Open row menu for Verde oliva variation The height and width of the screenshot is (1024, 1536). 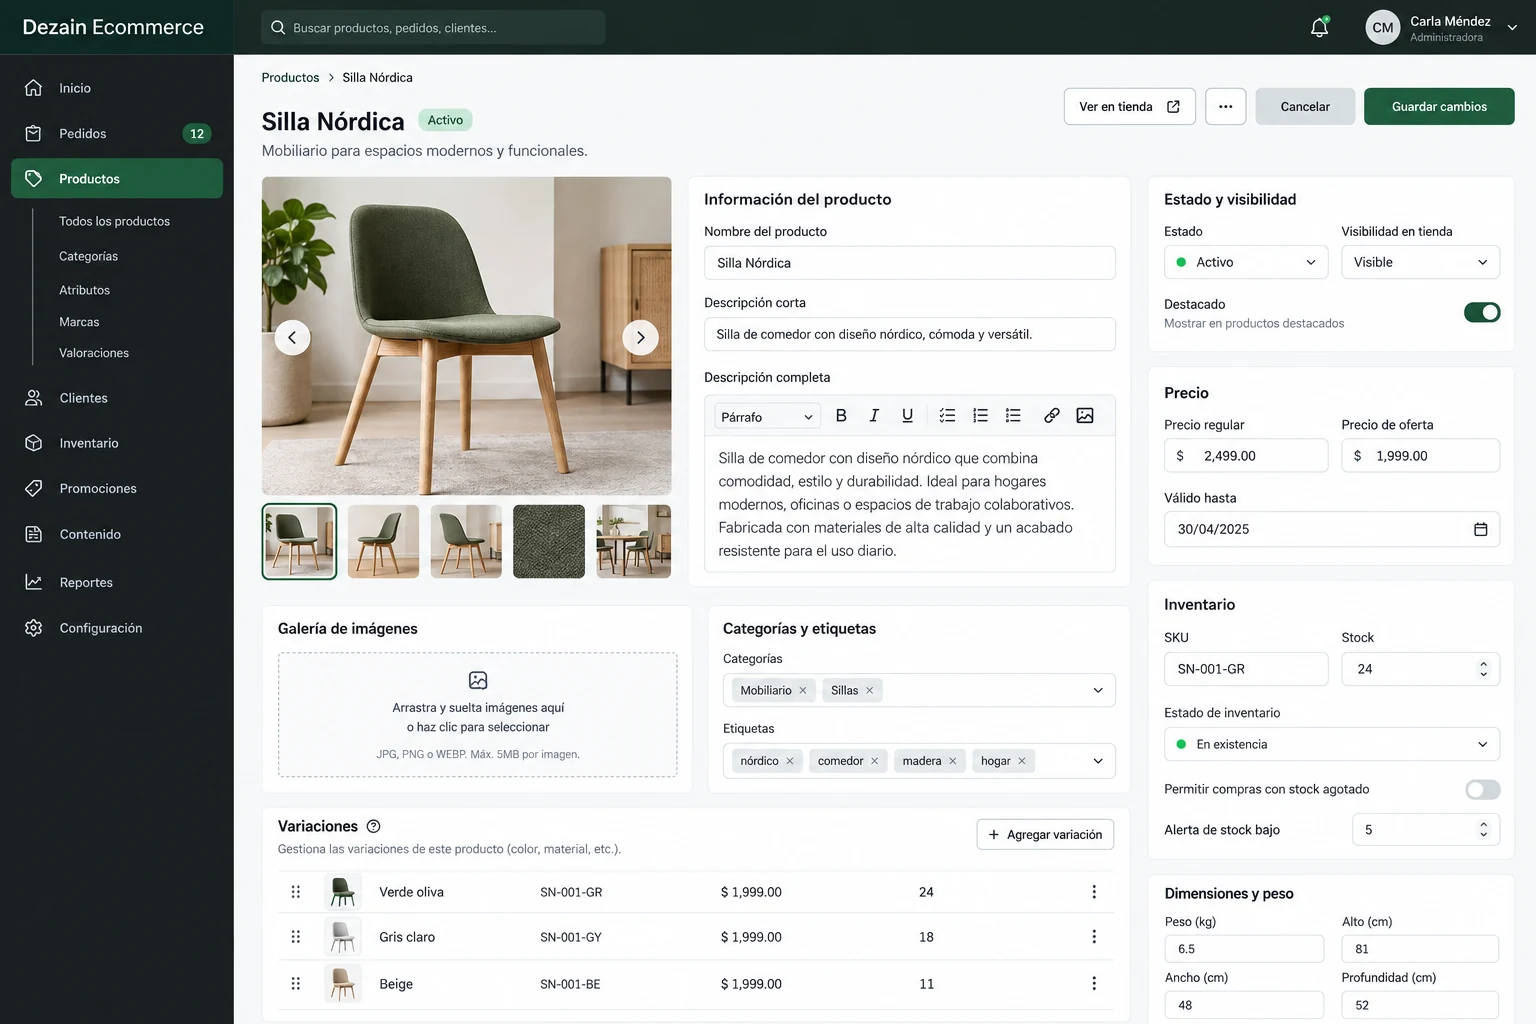coord(1093,892)
